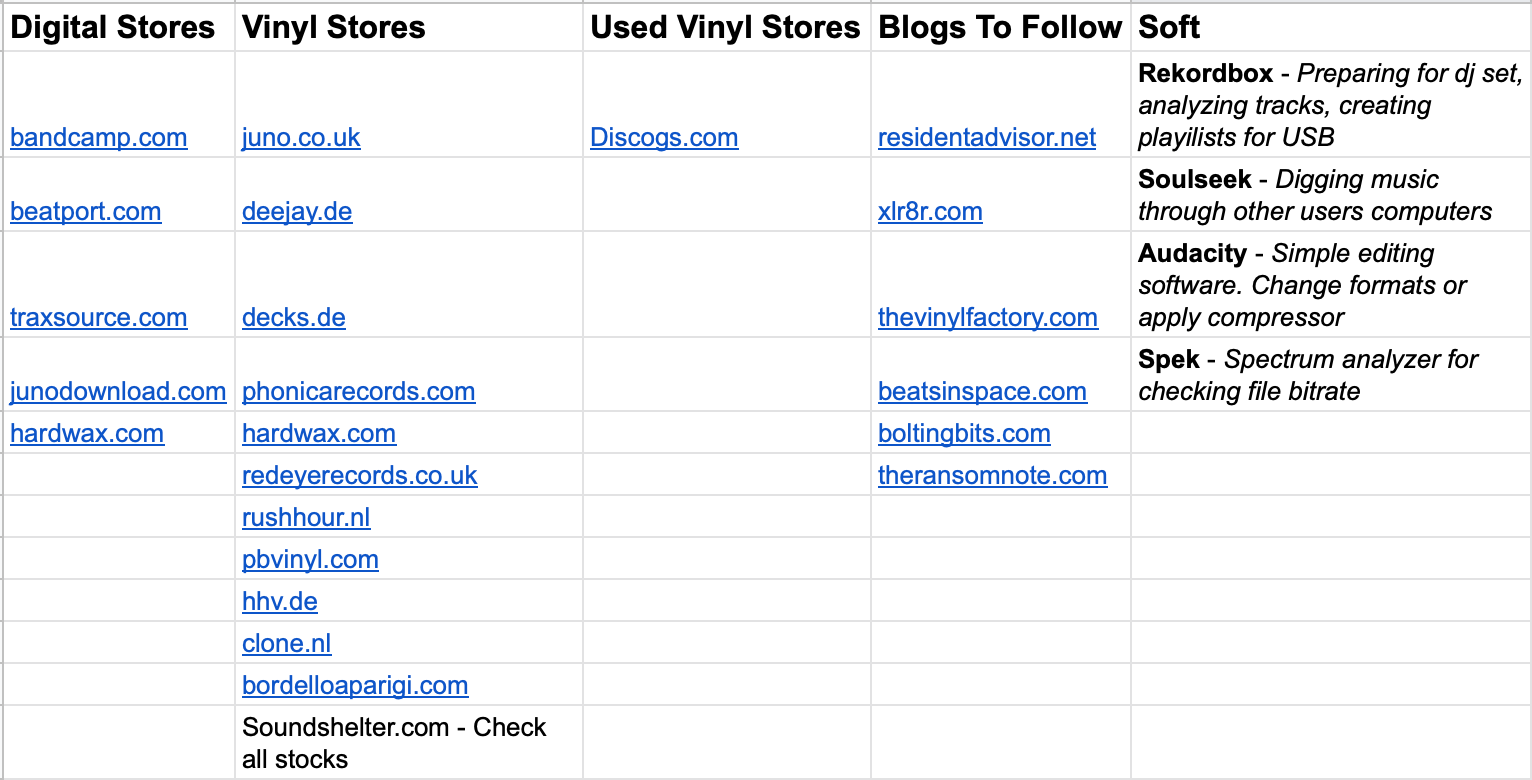Open juno.co.uk vinyl store link

tap(301, 137)
